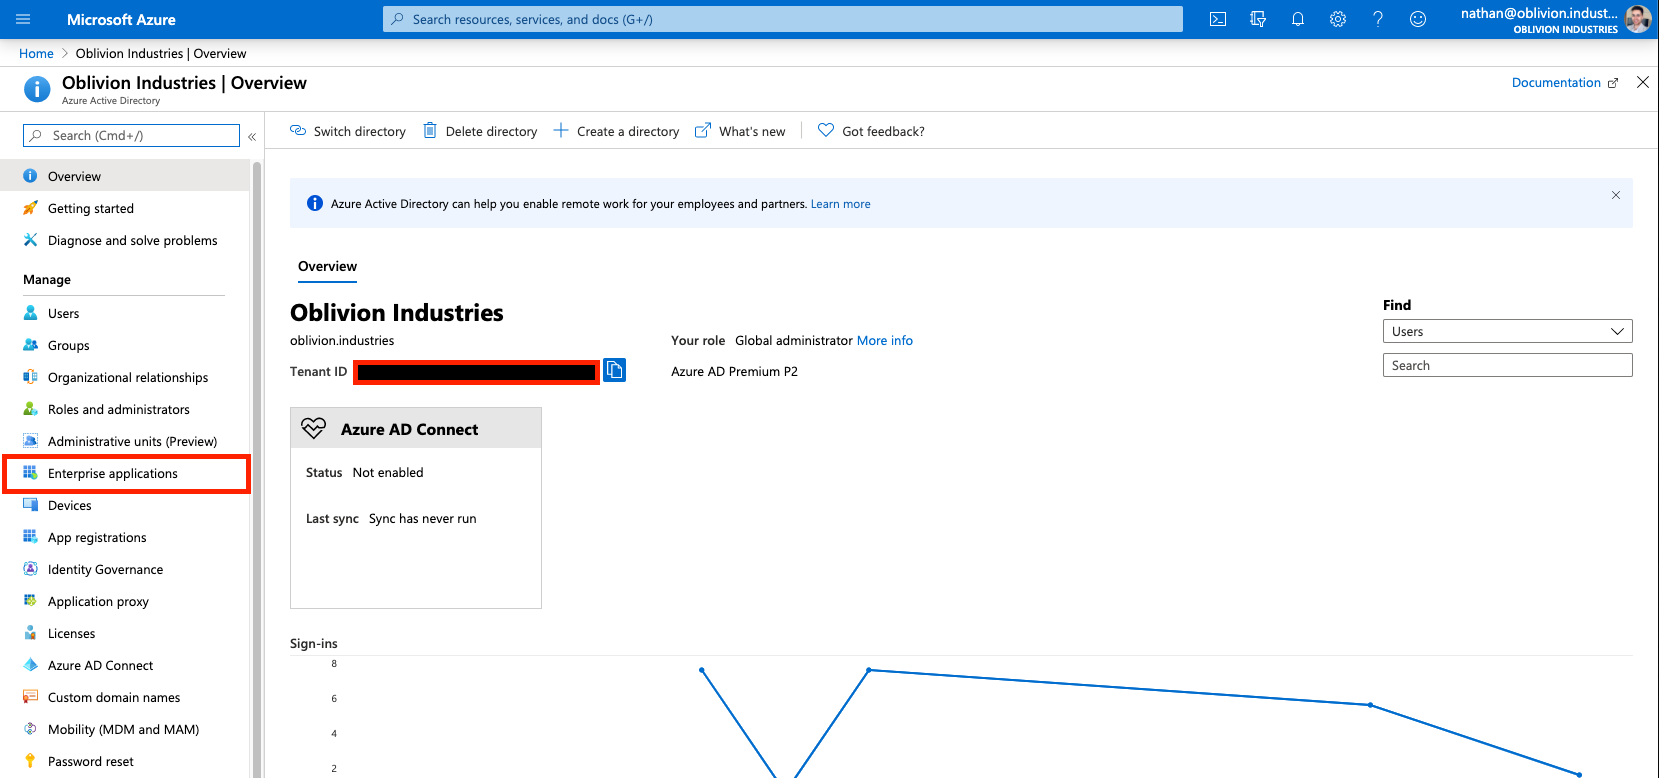Dismiss the remote work info banner
This screenshot has width=1659, height=778.
(1615, 195)
